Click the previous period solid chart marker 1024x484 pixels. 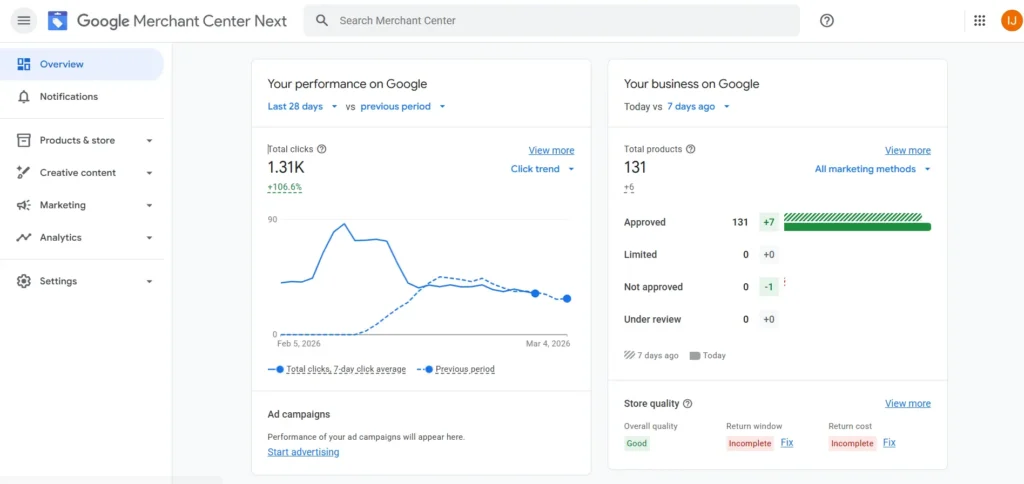coord(535,293)
